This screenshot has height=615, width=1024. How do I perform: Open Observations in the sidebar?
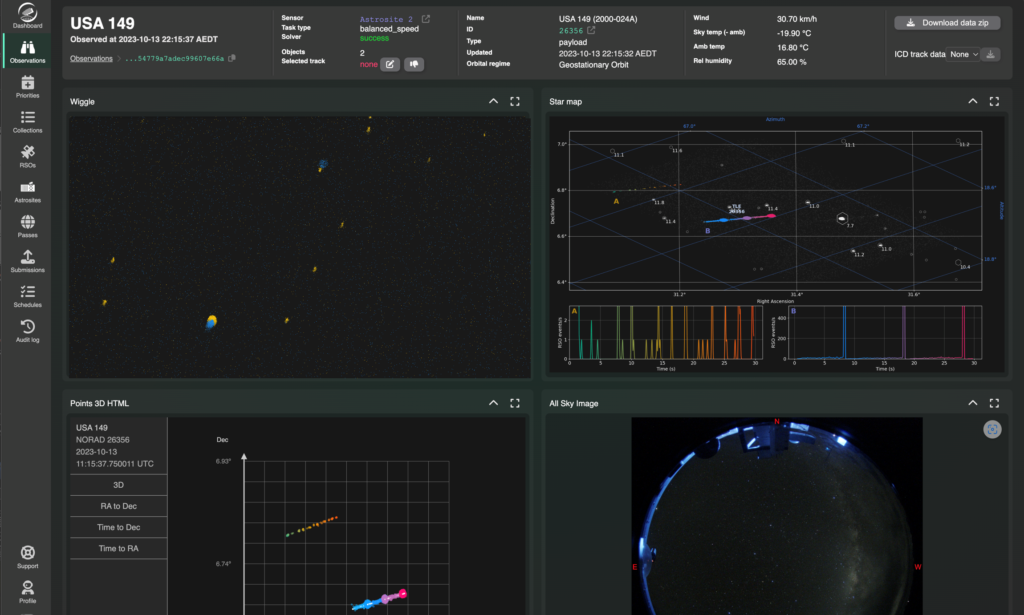point(27,50)
